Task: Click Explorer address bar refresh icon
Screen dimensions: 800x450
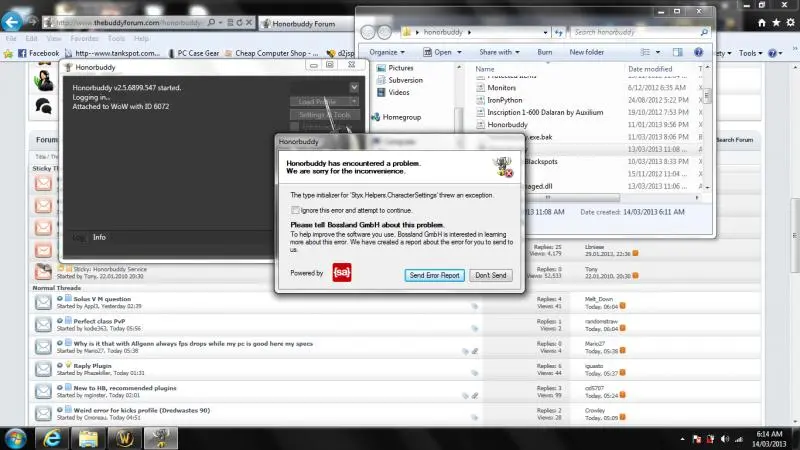Action: [559, 32]
